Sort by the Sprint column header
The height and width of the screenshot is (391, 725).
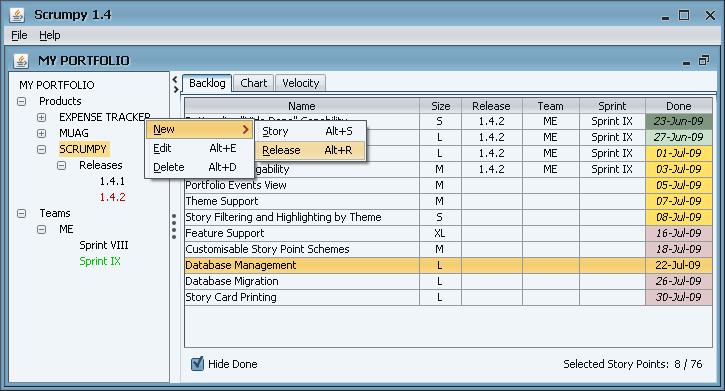(x=612, y=106)
